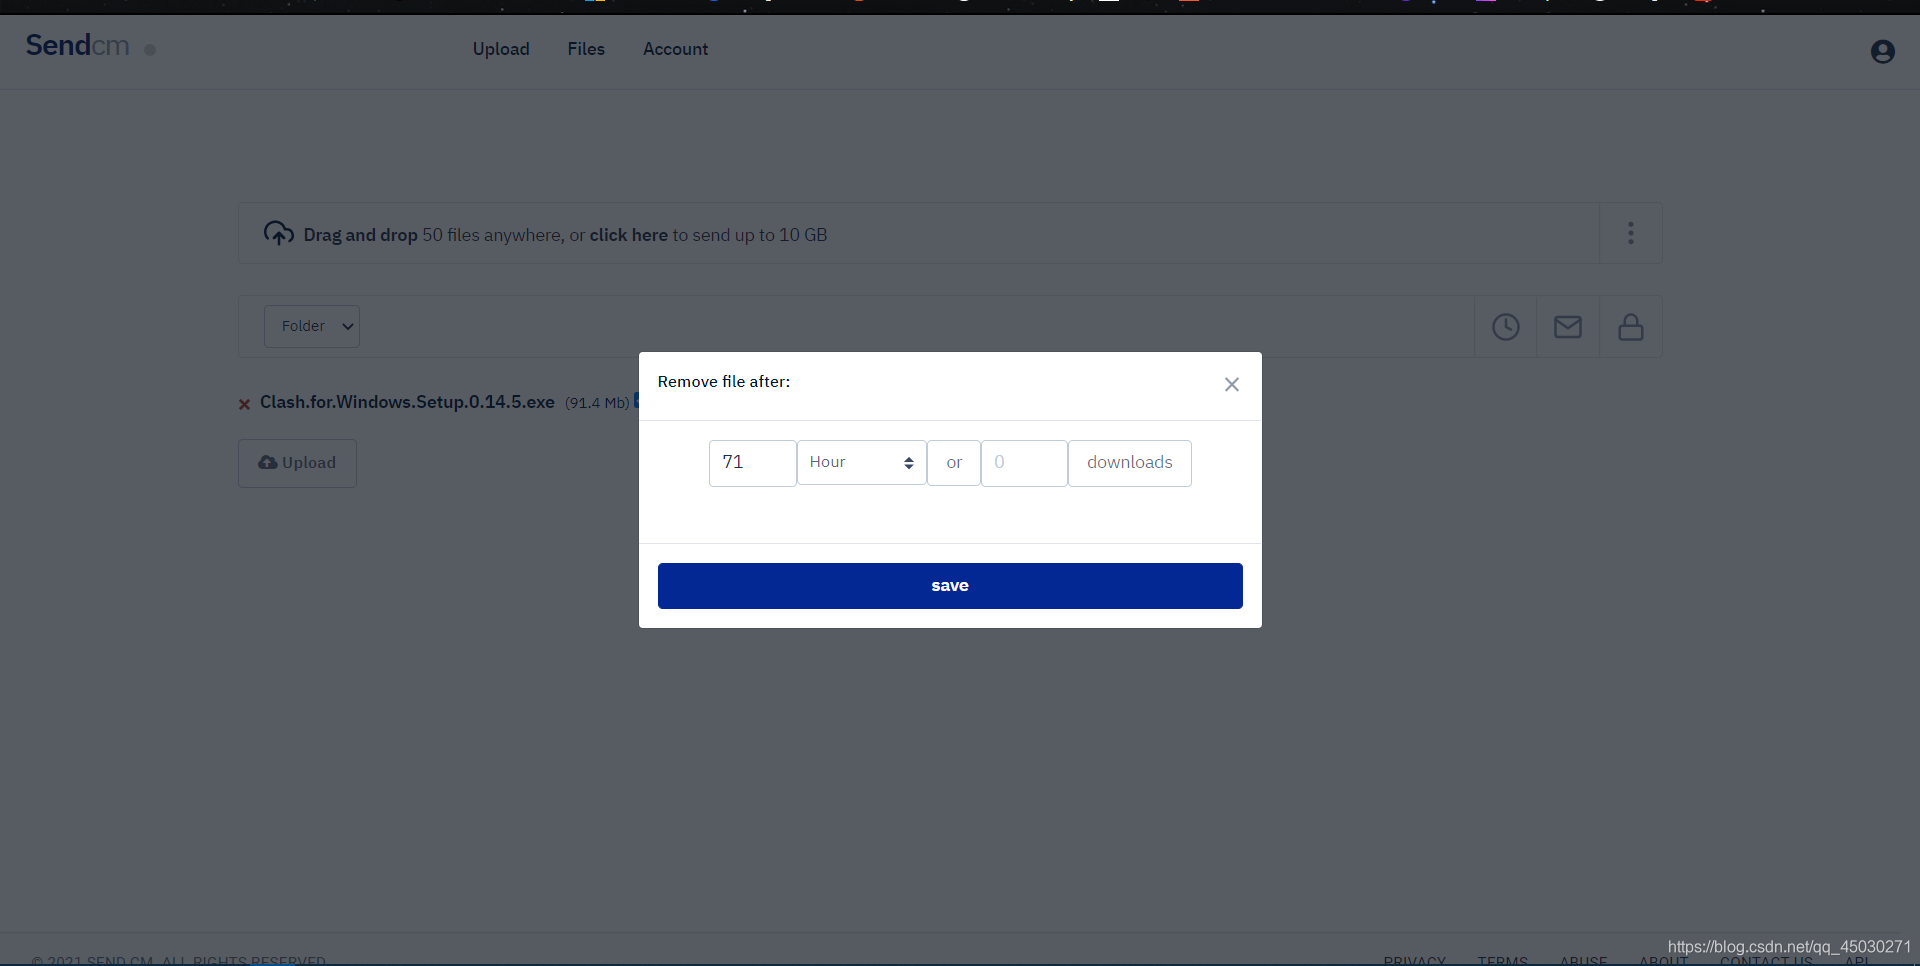Close the Remove file after dialog
Screen dimensions: 1920x966
tap(1232, 384)
